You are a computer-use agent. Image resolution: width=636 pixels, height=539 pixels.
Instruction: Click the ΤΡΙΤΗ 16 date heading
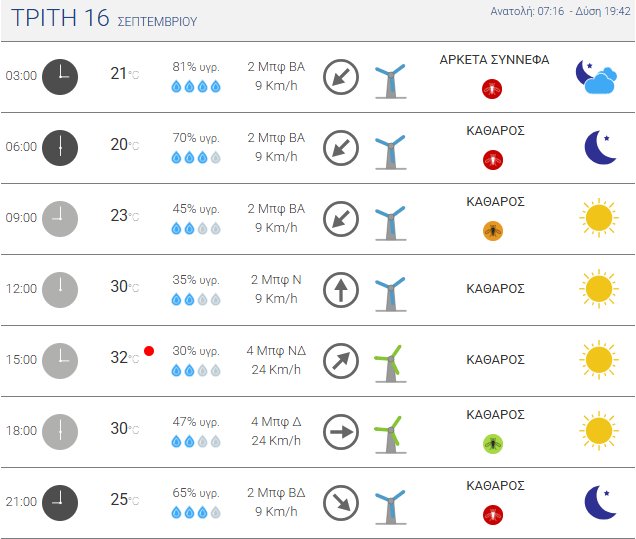click(60, 18)
